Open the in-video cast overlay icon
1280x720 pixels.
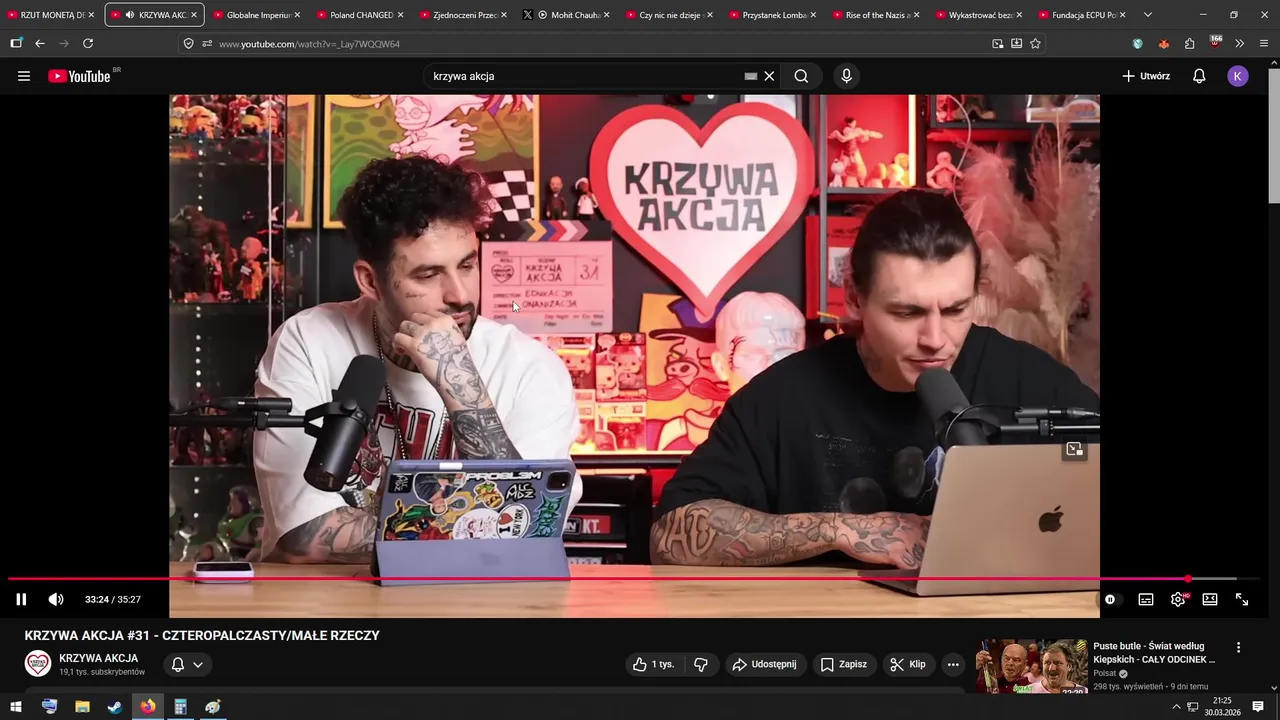(x=1075, y=449)
